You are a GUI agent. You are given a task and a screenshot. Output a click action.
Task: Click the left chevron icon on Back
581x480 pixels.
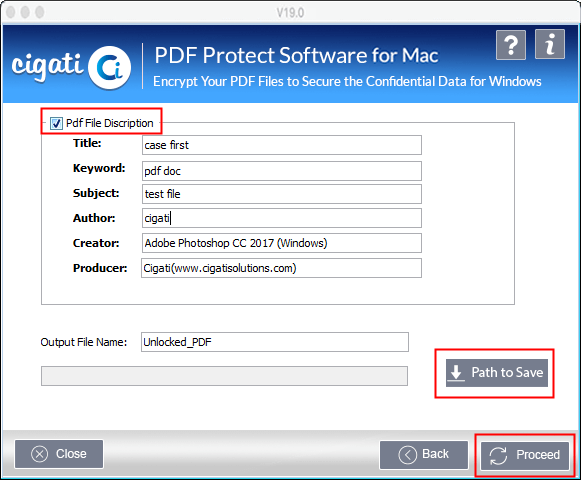[408, 454]
